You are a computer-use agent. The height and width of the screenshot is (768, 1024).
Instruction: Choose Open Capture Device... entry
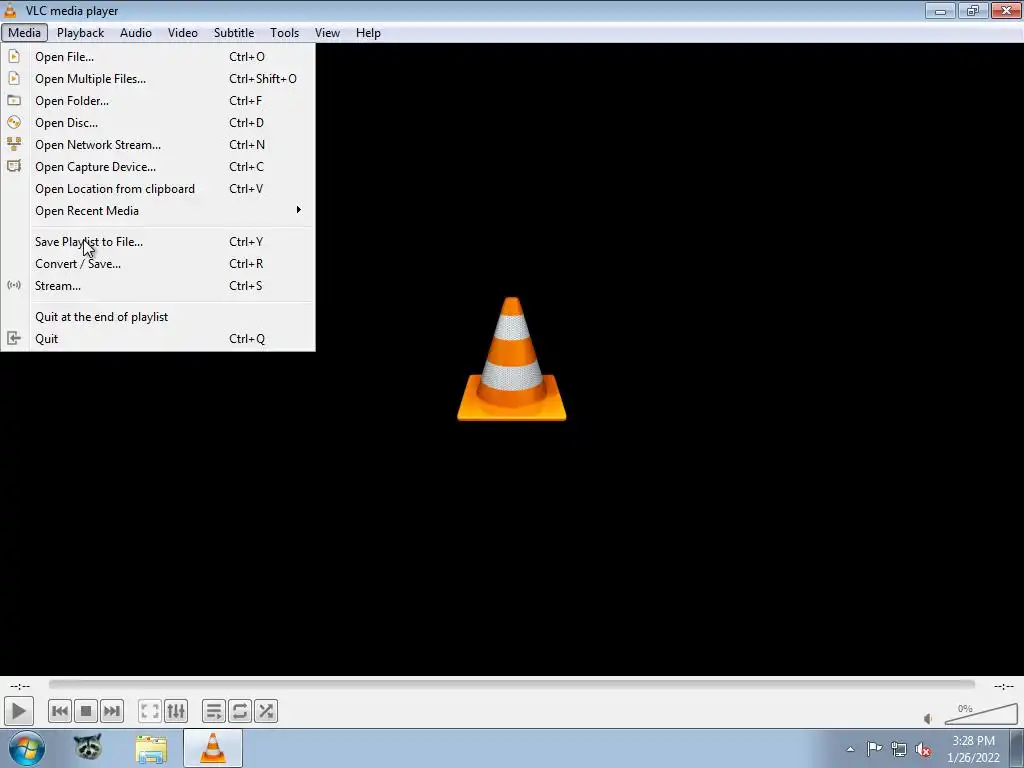pyautogui.click(x=158, y=167)
